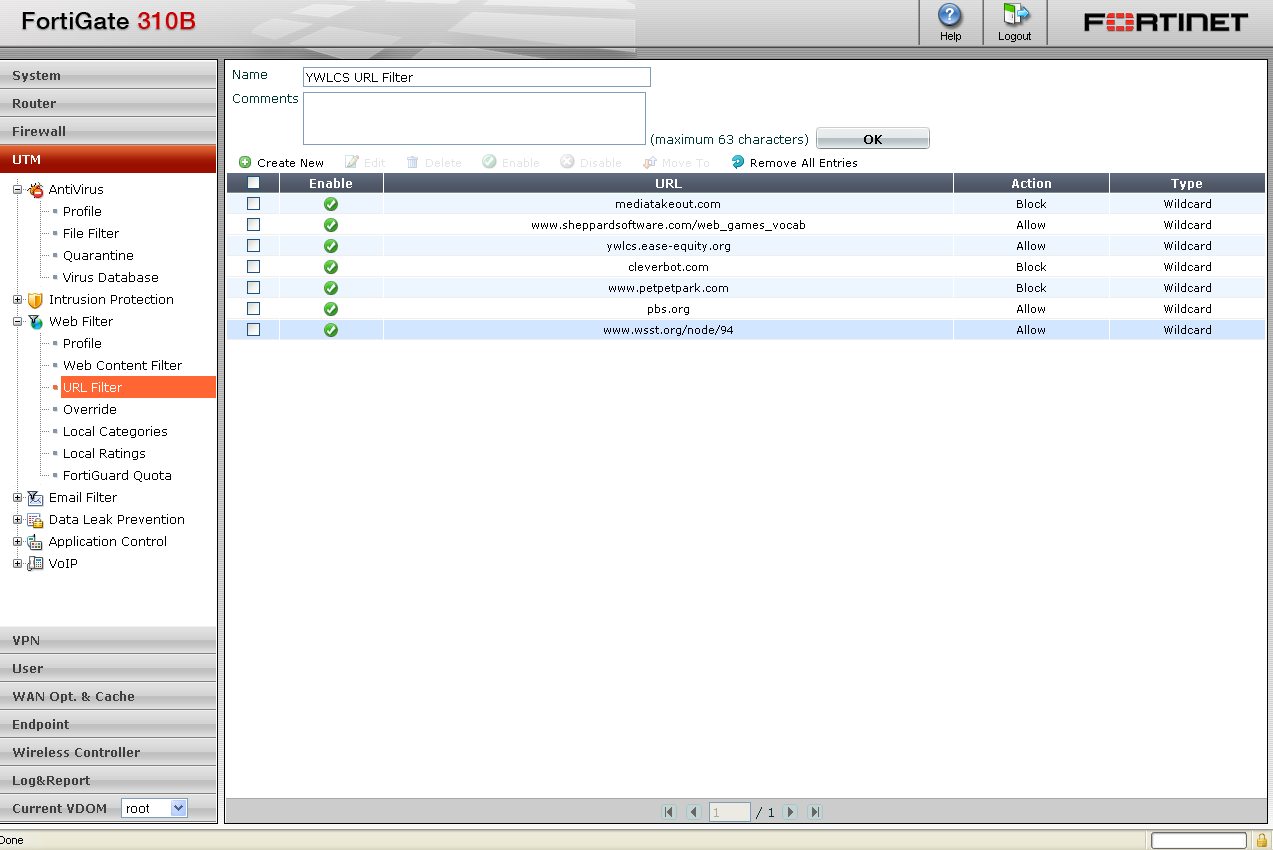This screenshot has height=850, width=1273.
Task: Expand the Email Filter tree node
Action: [x=17, y=497]
